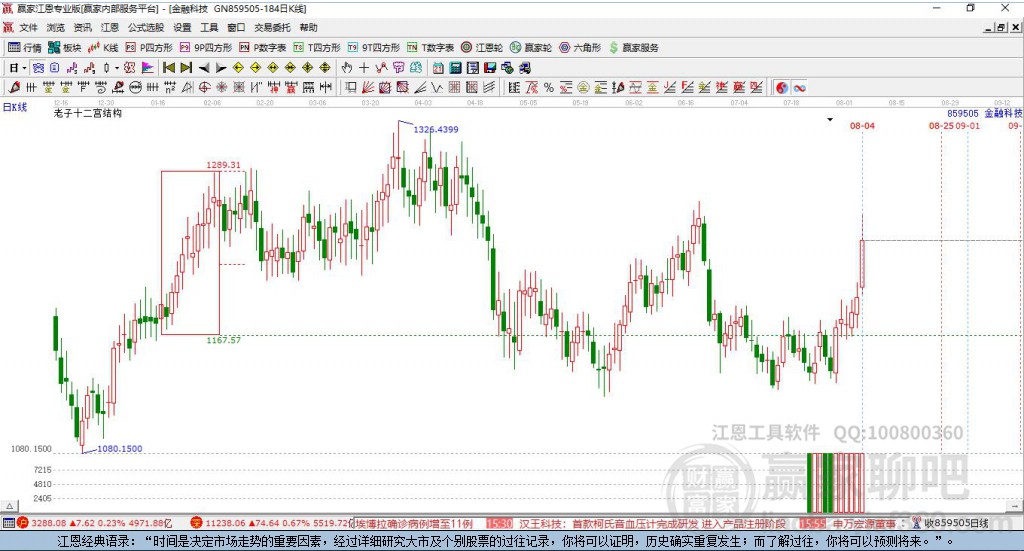Click the first yellow diamond arrow icon

click(x=238, y=68)
